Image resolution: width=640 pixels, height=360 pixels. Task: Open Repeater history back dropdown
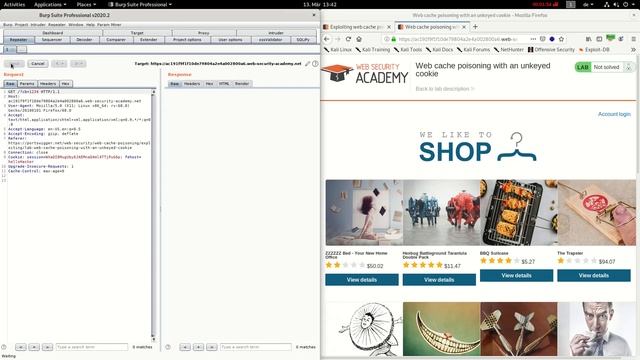[60, 64]
